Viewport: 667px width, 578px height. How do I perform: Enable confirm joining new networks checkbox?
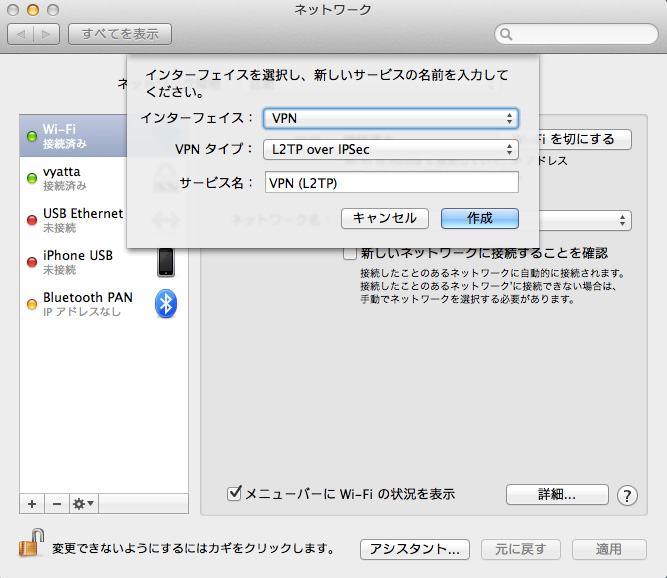coord(350,253)
